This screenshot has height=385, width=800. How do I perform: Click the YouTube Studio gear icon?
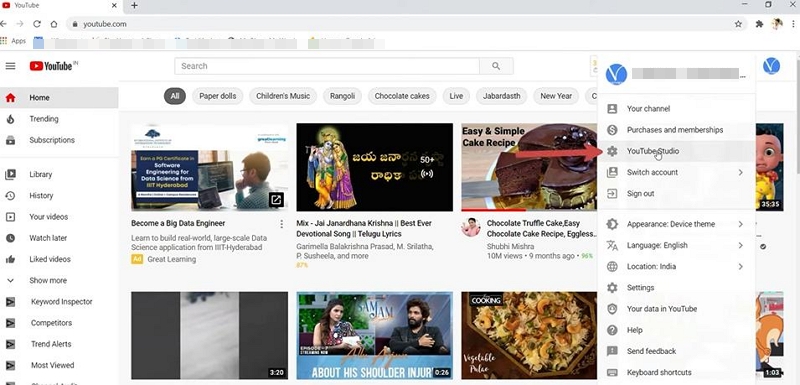pyautogui.click(x=612, y=151)
